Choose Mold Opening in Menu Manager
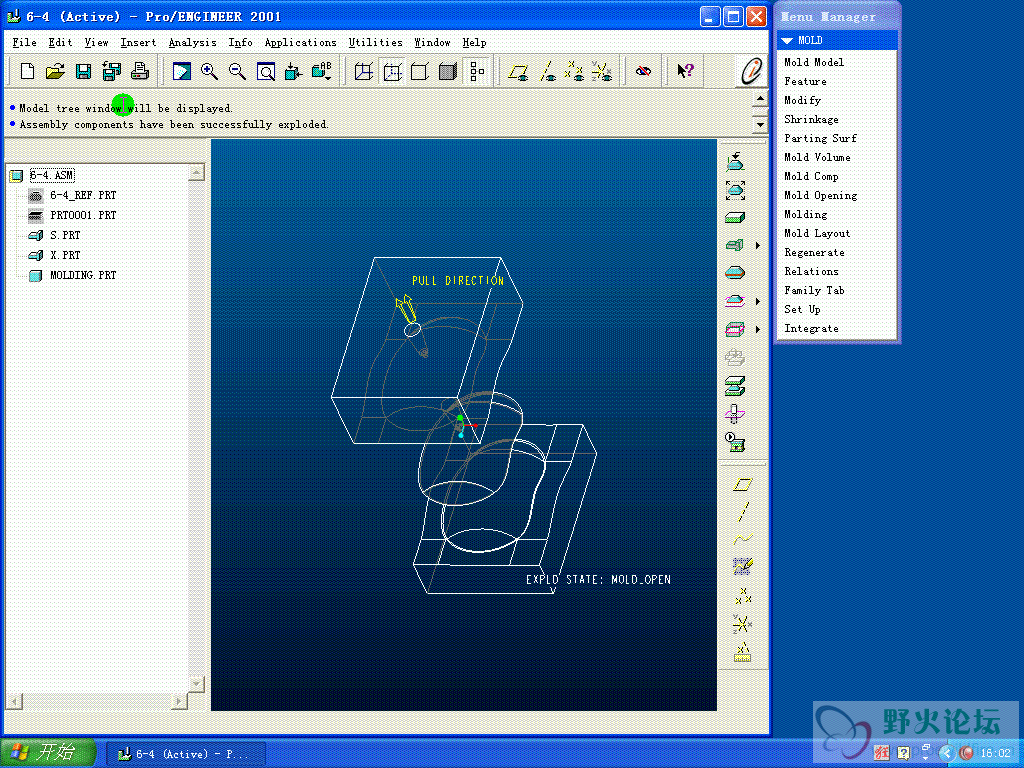 [x=820, y=195]
